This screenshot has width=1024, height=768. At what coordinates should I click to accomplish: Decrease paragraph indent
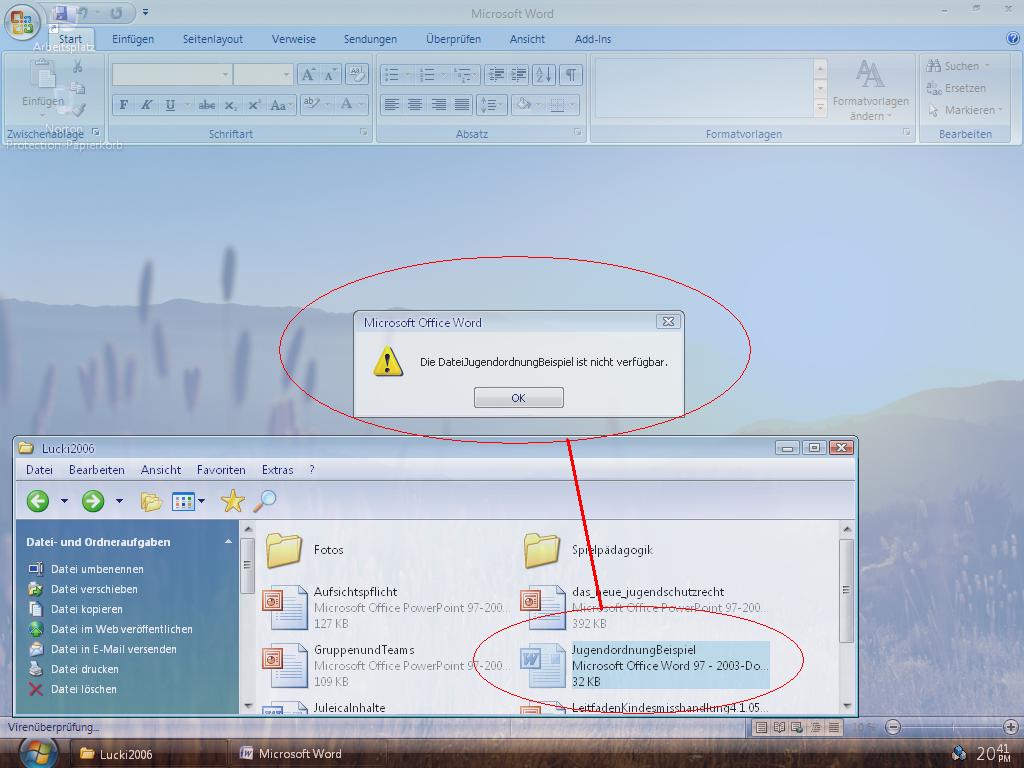pyautogui.click(x=496, y=75)
